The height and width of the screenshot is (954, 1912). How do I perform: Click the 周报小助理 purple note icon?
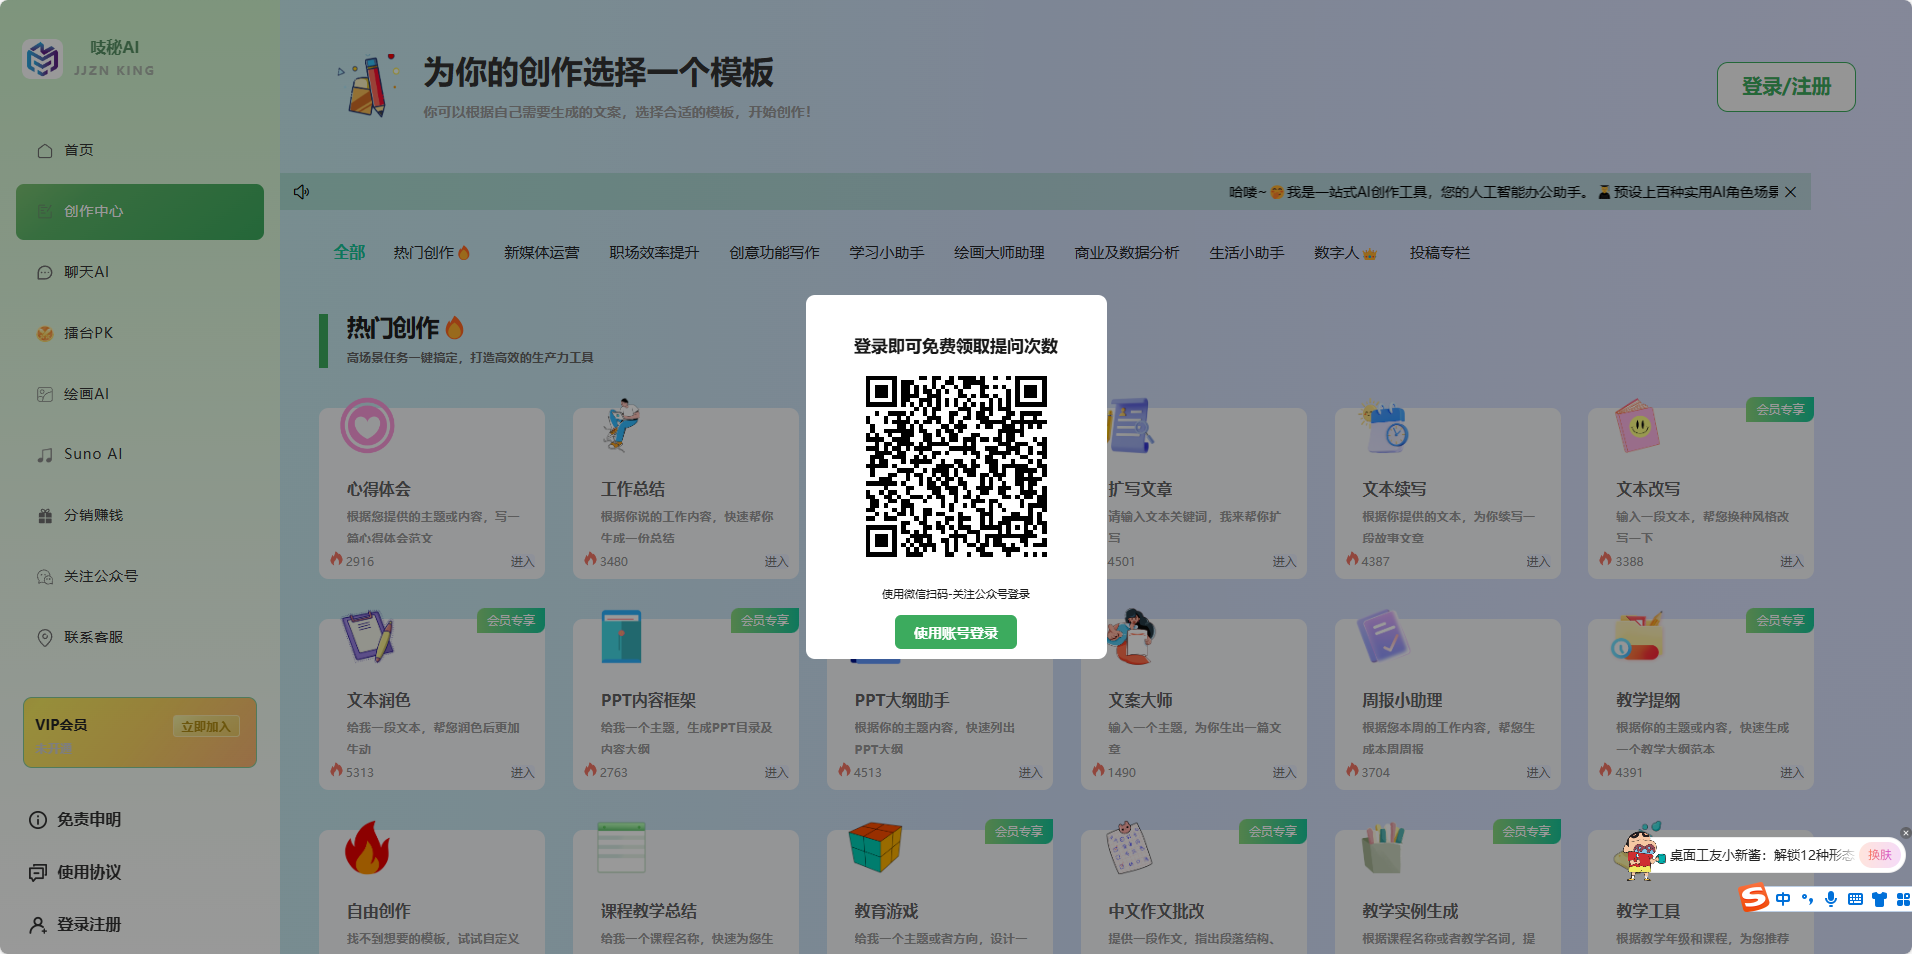1382,637
